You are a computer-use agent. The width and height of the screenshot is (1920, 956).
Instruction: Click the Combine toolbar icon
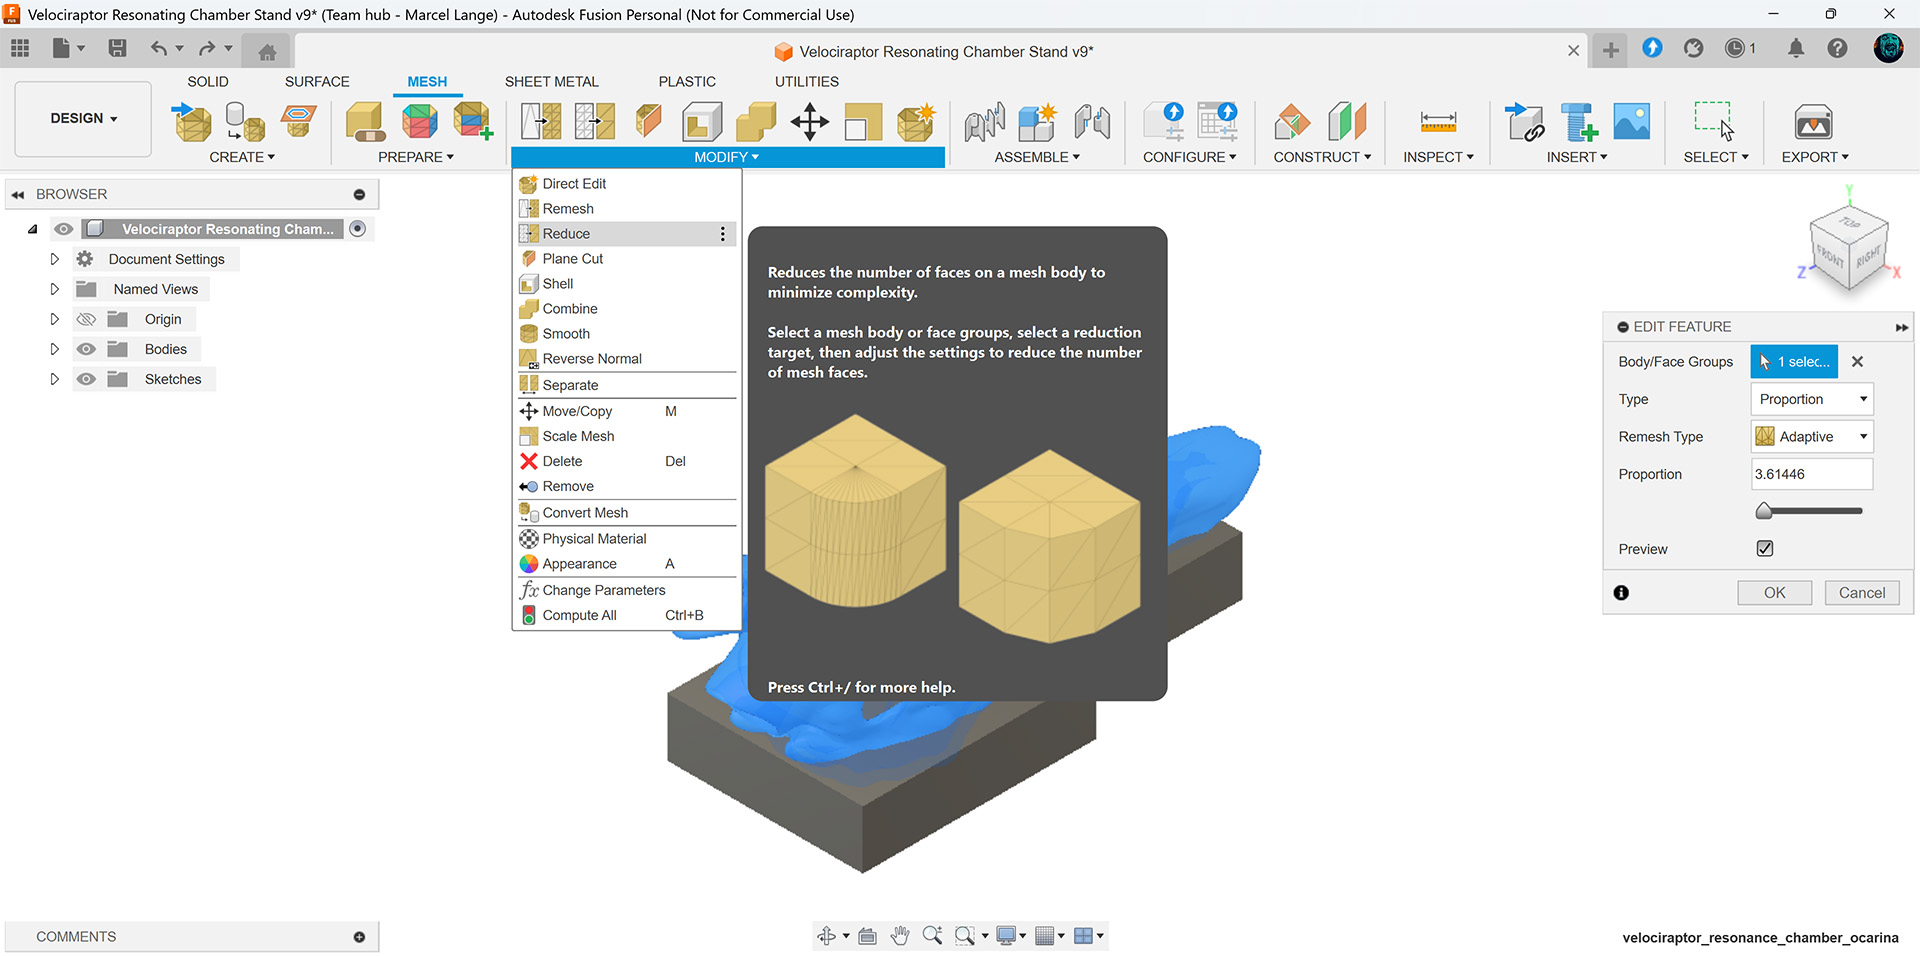coord(756,122)
